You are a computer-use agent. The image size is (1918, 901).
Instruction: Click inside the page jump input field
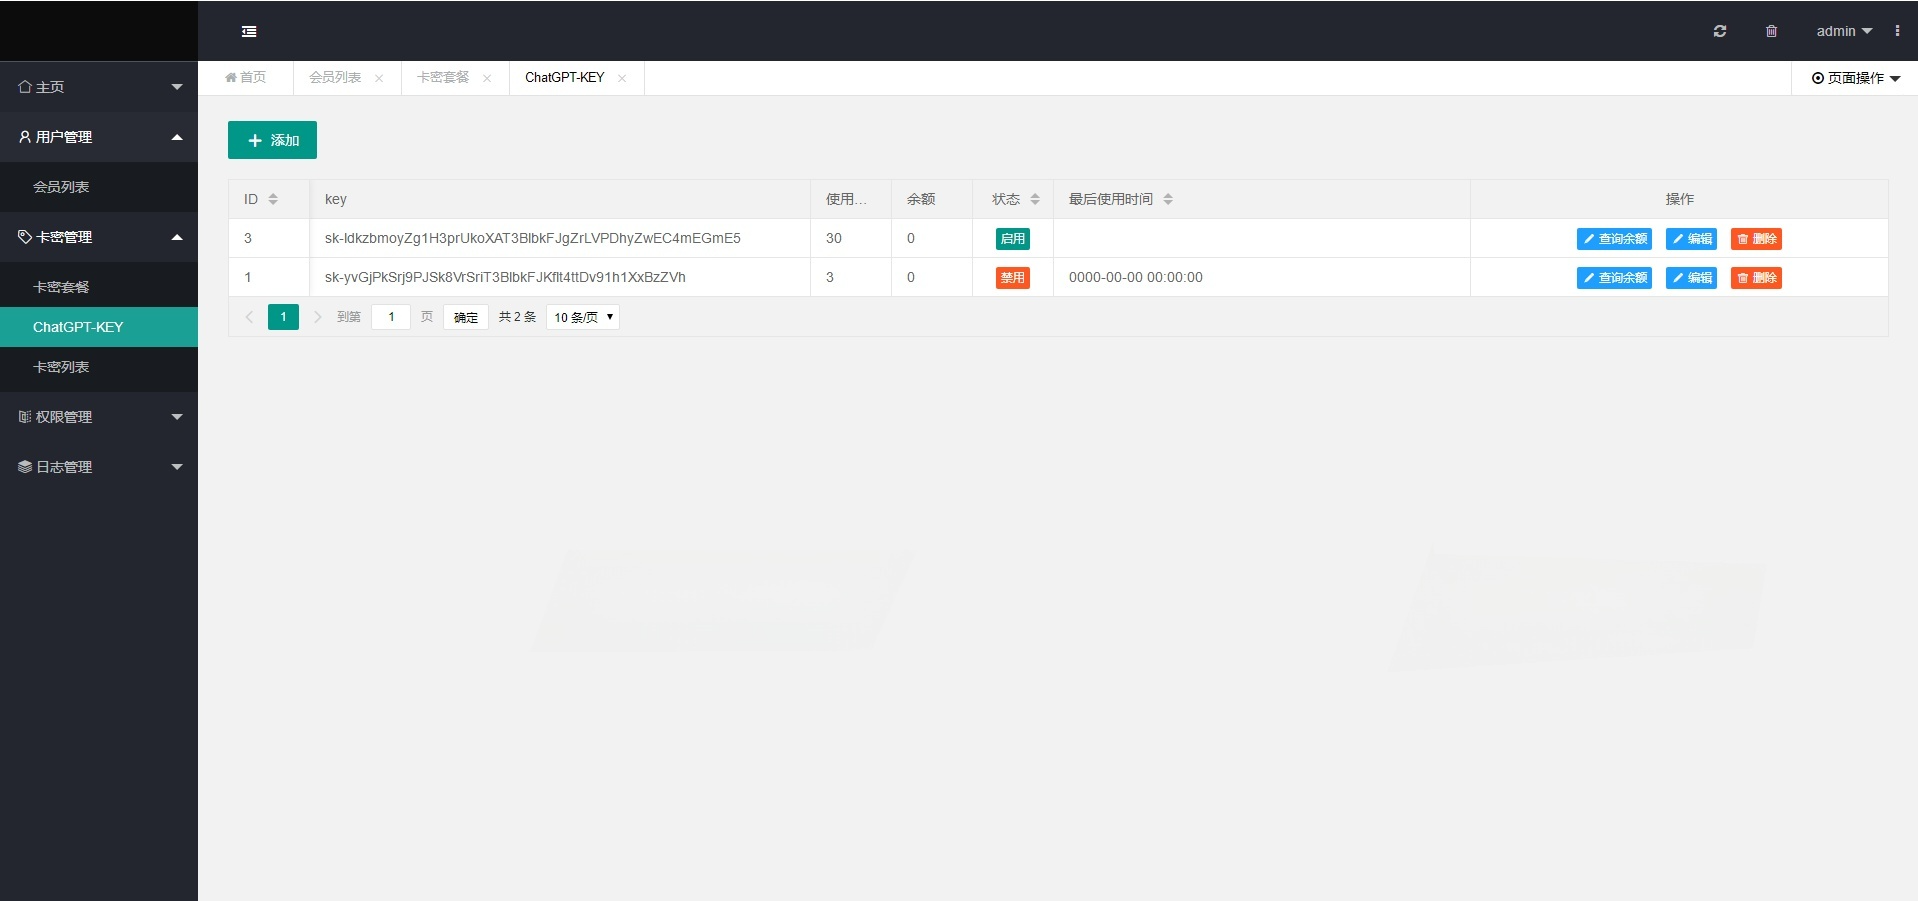tap(390, 317)
